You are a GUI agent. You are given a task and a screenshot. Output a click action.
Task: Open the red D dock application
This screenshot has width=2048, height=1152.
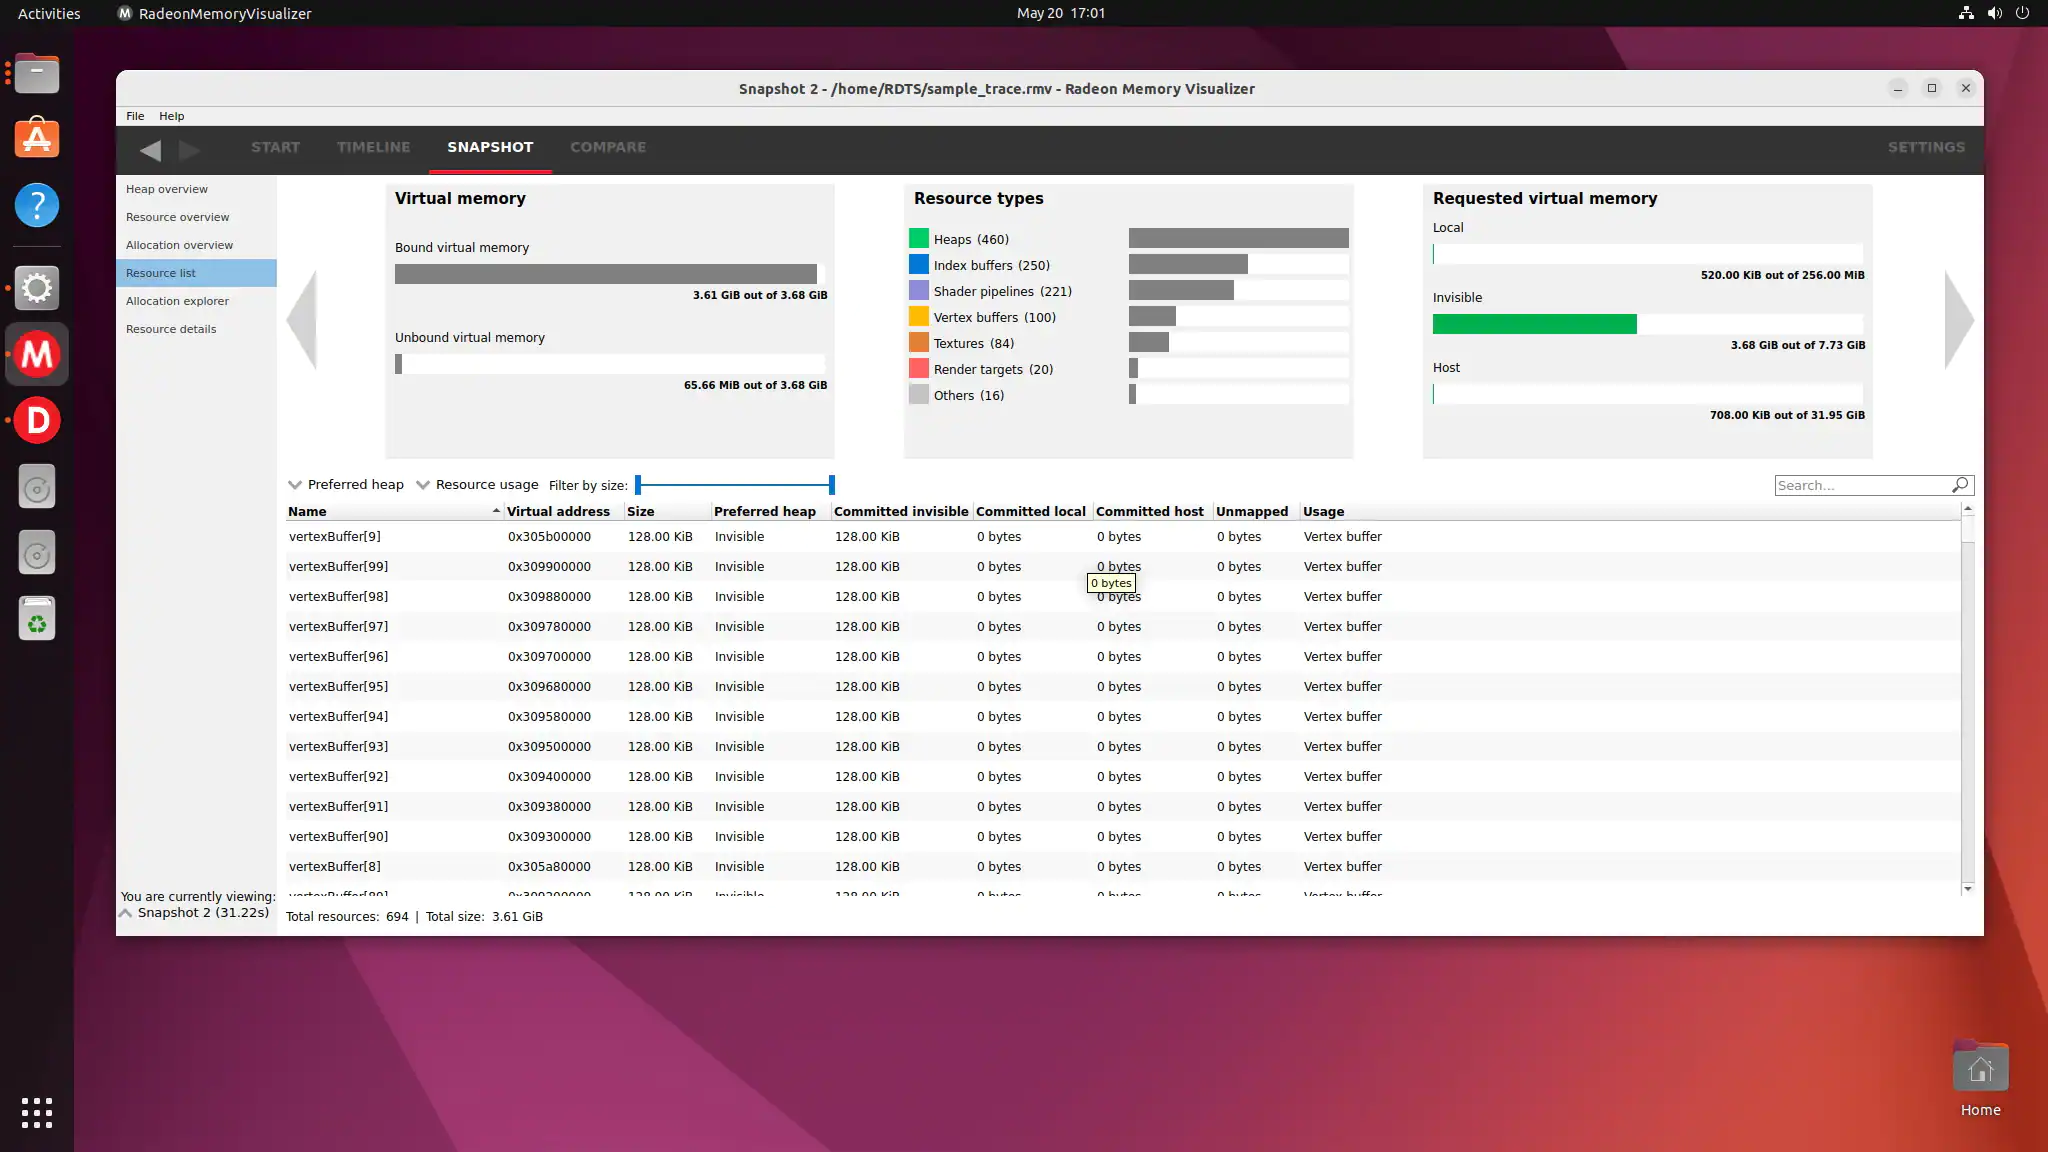point(37,420)
